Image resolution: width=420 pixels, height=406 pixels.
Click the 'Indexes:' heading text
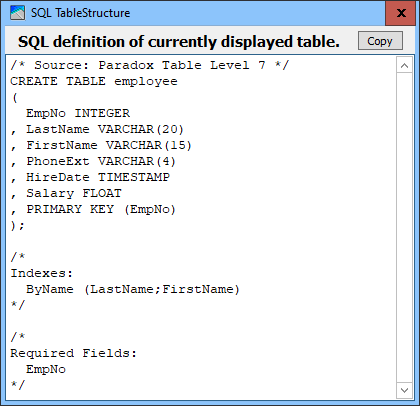tap(42, 273)
